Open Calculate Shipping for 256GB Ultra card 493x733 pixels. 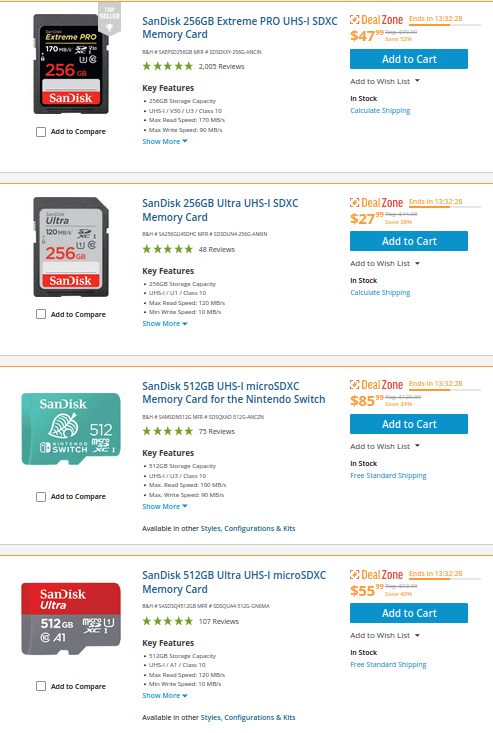point(380,293)
